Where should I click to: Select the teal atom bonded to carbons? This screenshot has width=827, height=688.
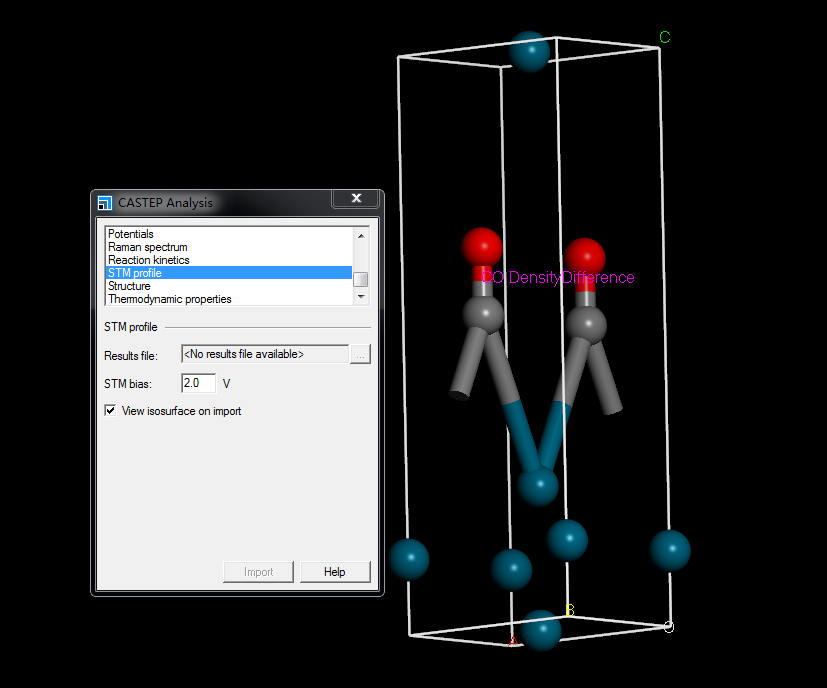point(538,485)
